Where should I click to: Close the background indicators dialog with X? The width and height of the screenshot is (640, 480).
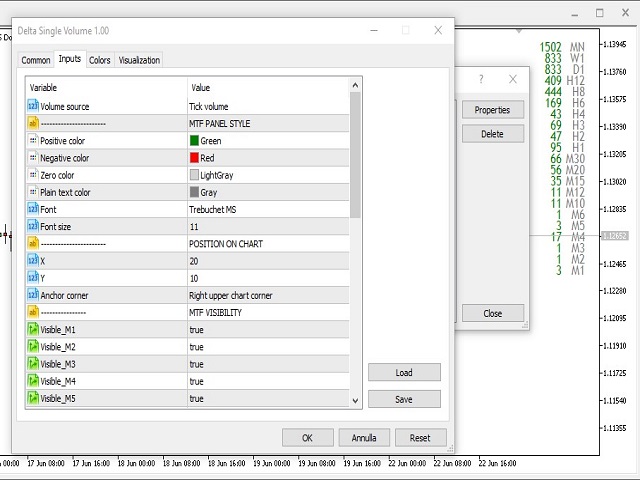pyautogui.click(x=513, y=79)
